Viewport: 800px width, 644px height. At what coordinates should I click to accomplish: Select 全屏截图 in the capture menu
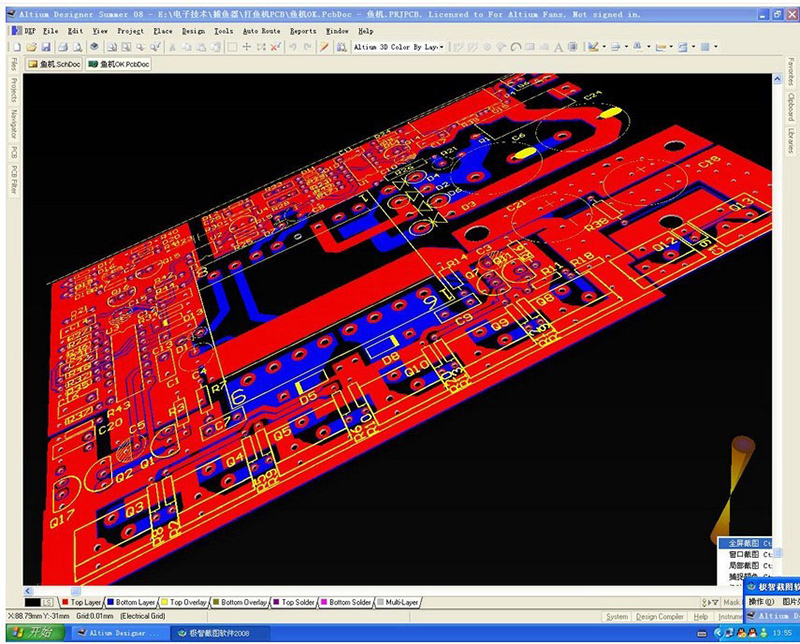coord(742,542)
